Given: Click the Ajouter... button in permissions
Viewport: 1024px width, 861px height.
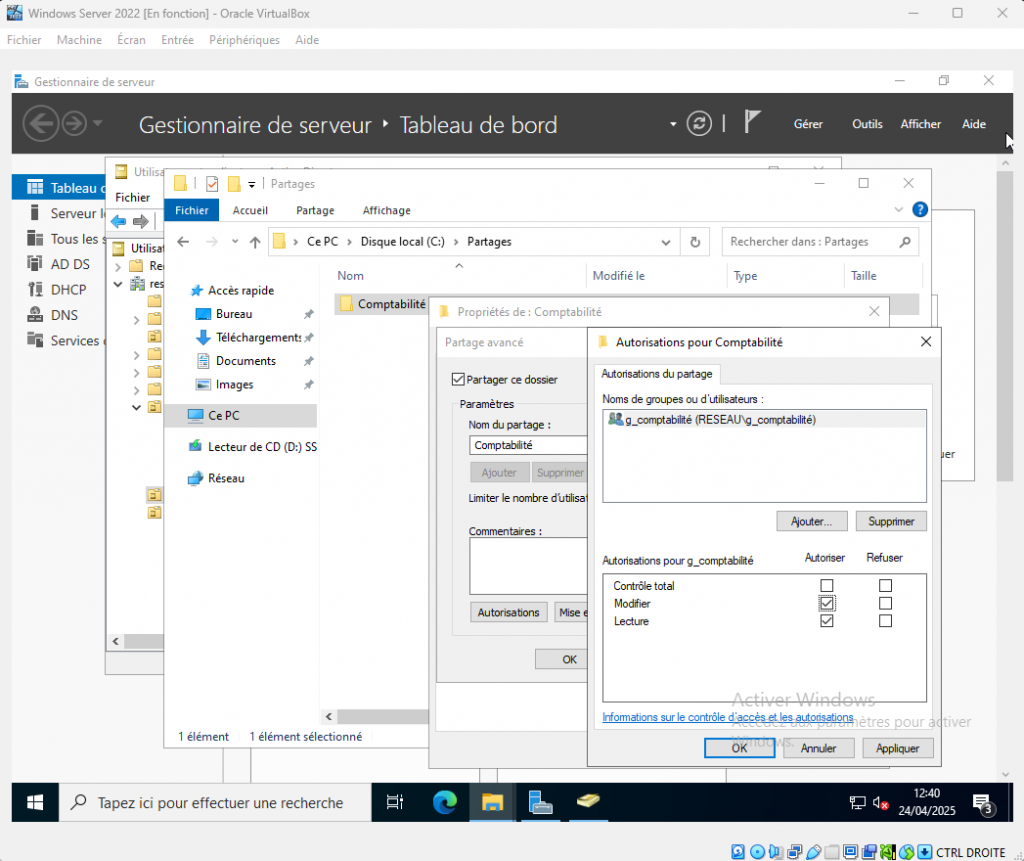Looking at the screenshot, I should 812,521.
